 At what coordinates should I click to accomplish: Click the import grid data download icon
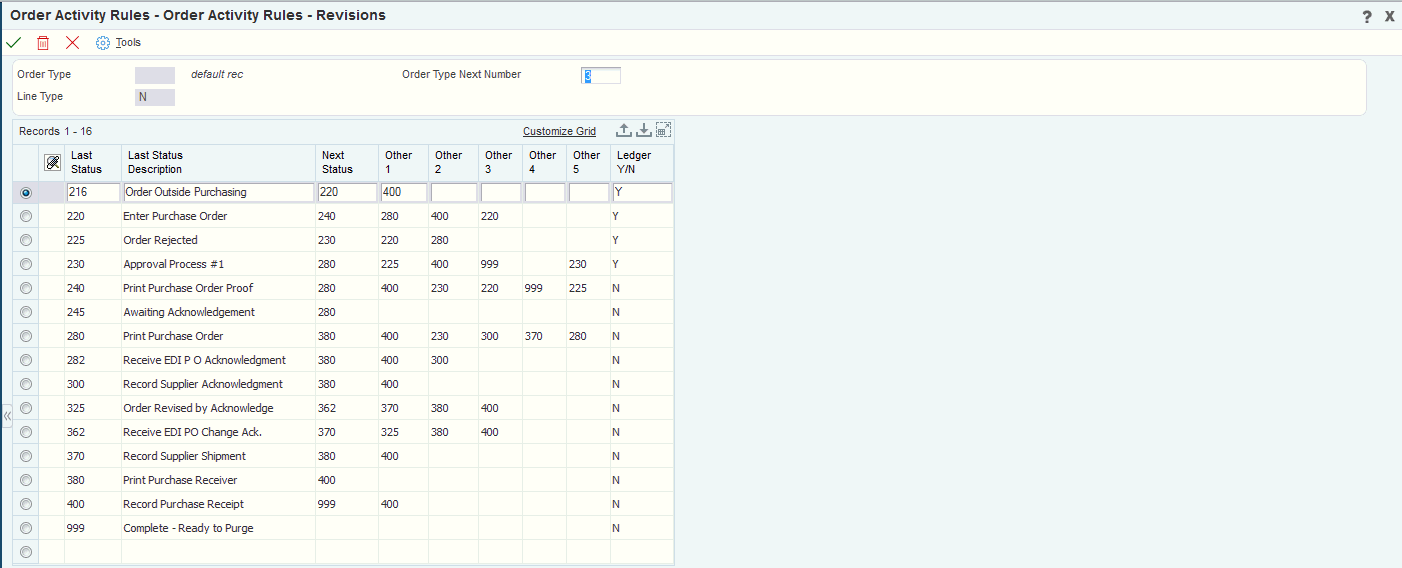pyautogui.click(x=644, y=130)
